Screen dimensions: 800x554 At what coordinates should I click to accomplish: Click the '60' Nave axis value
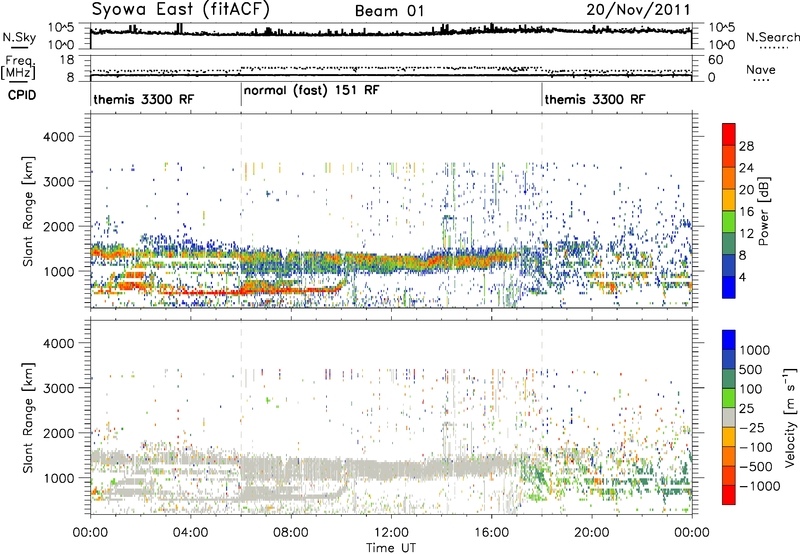click(x=716, y=60)
